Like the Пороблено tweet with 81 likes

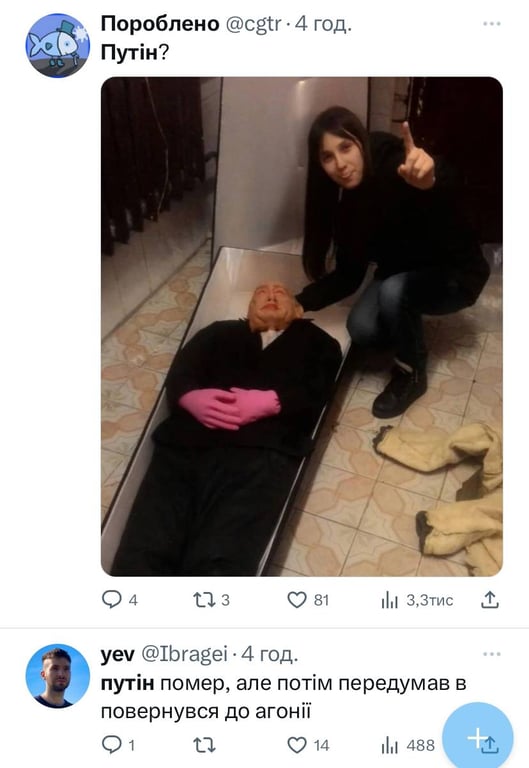click(x=296, y=600)
